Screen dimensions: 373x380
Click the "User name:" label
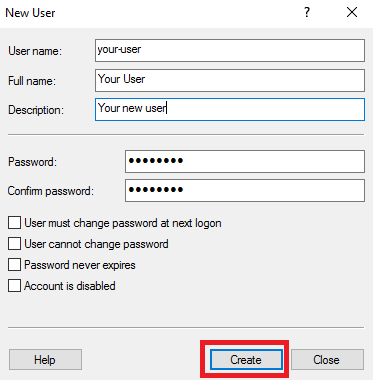[35, 51]
